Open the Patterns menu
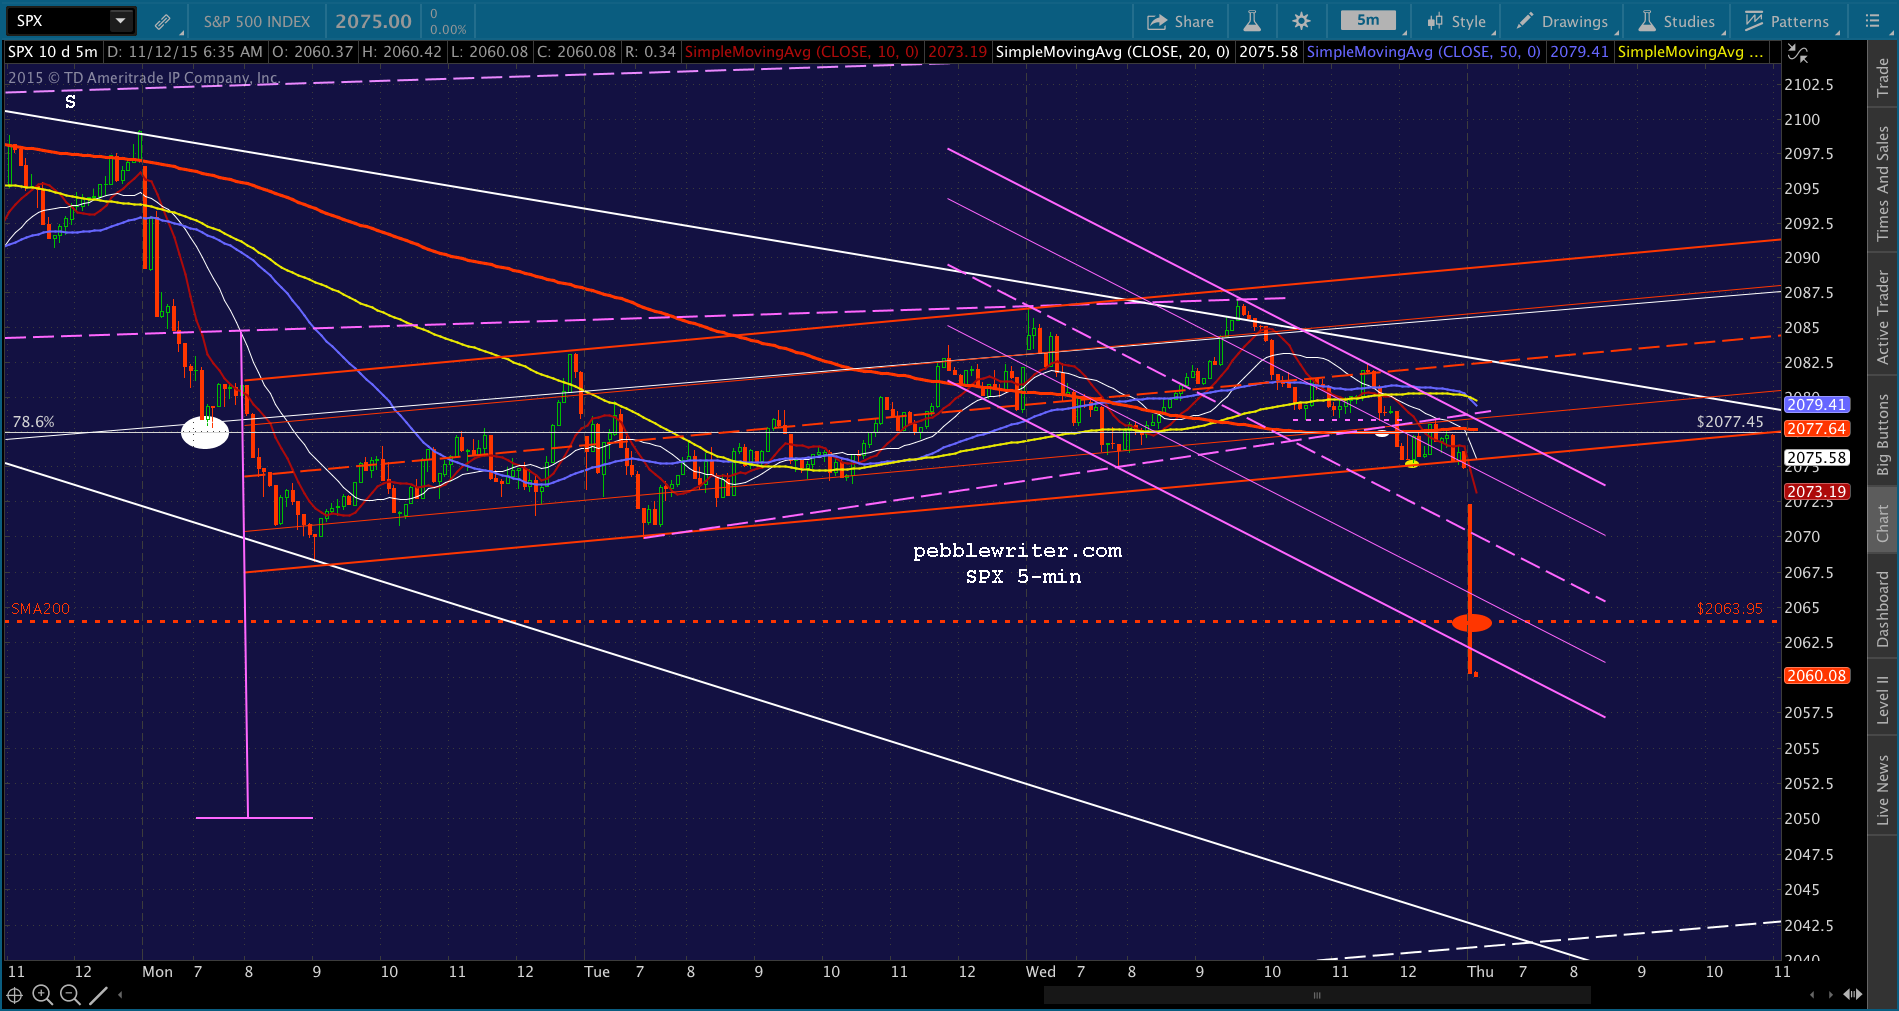 click(x=1787, y=21)
